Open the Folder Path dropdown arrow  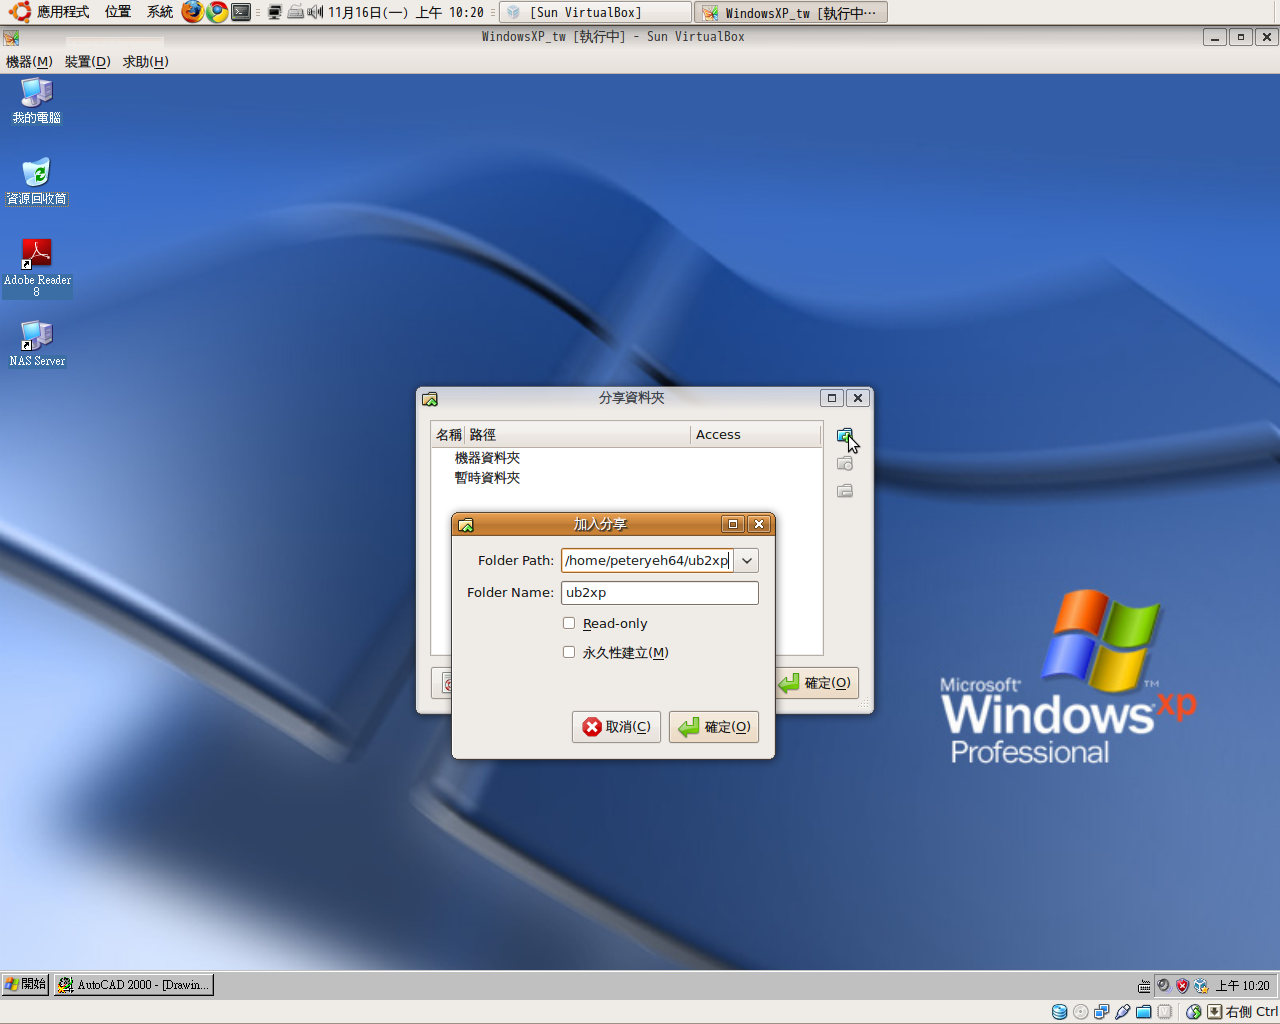[x=747, y=561]
